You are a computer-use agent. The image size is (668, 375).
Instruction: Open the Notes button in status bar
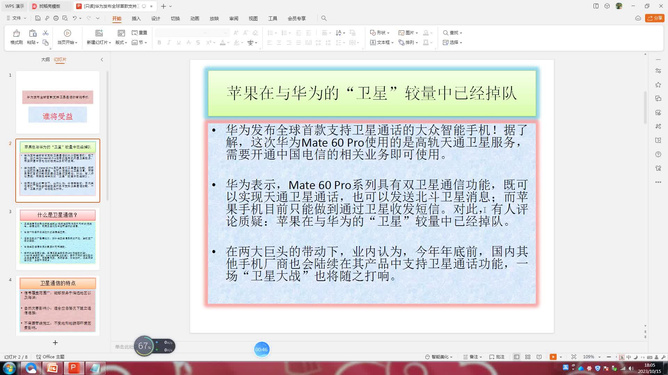pos(472,357)
